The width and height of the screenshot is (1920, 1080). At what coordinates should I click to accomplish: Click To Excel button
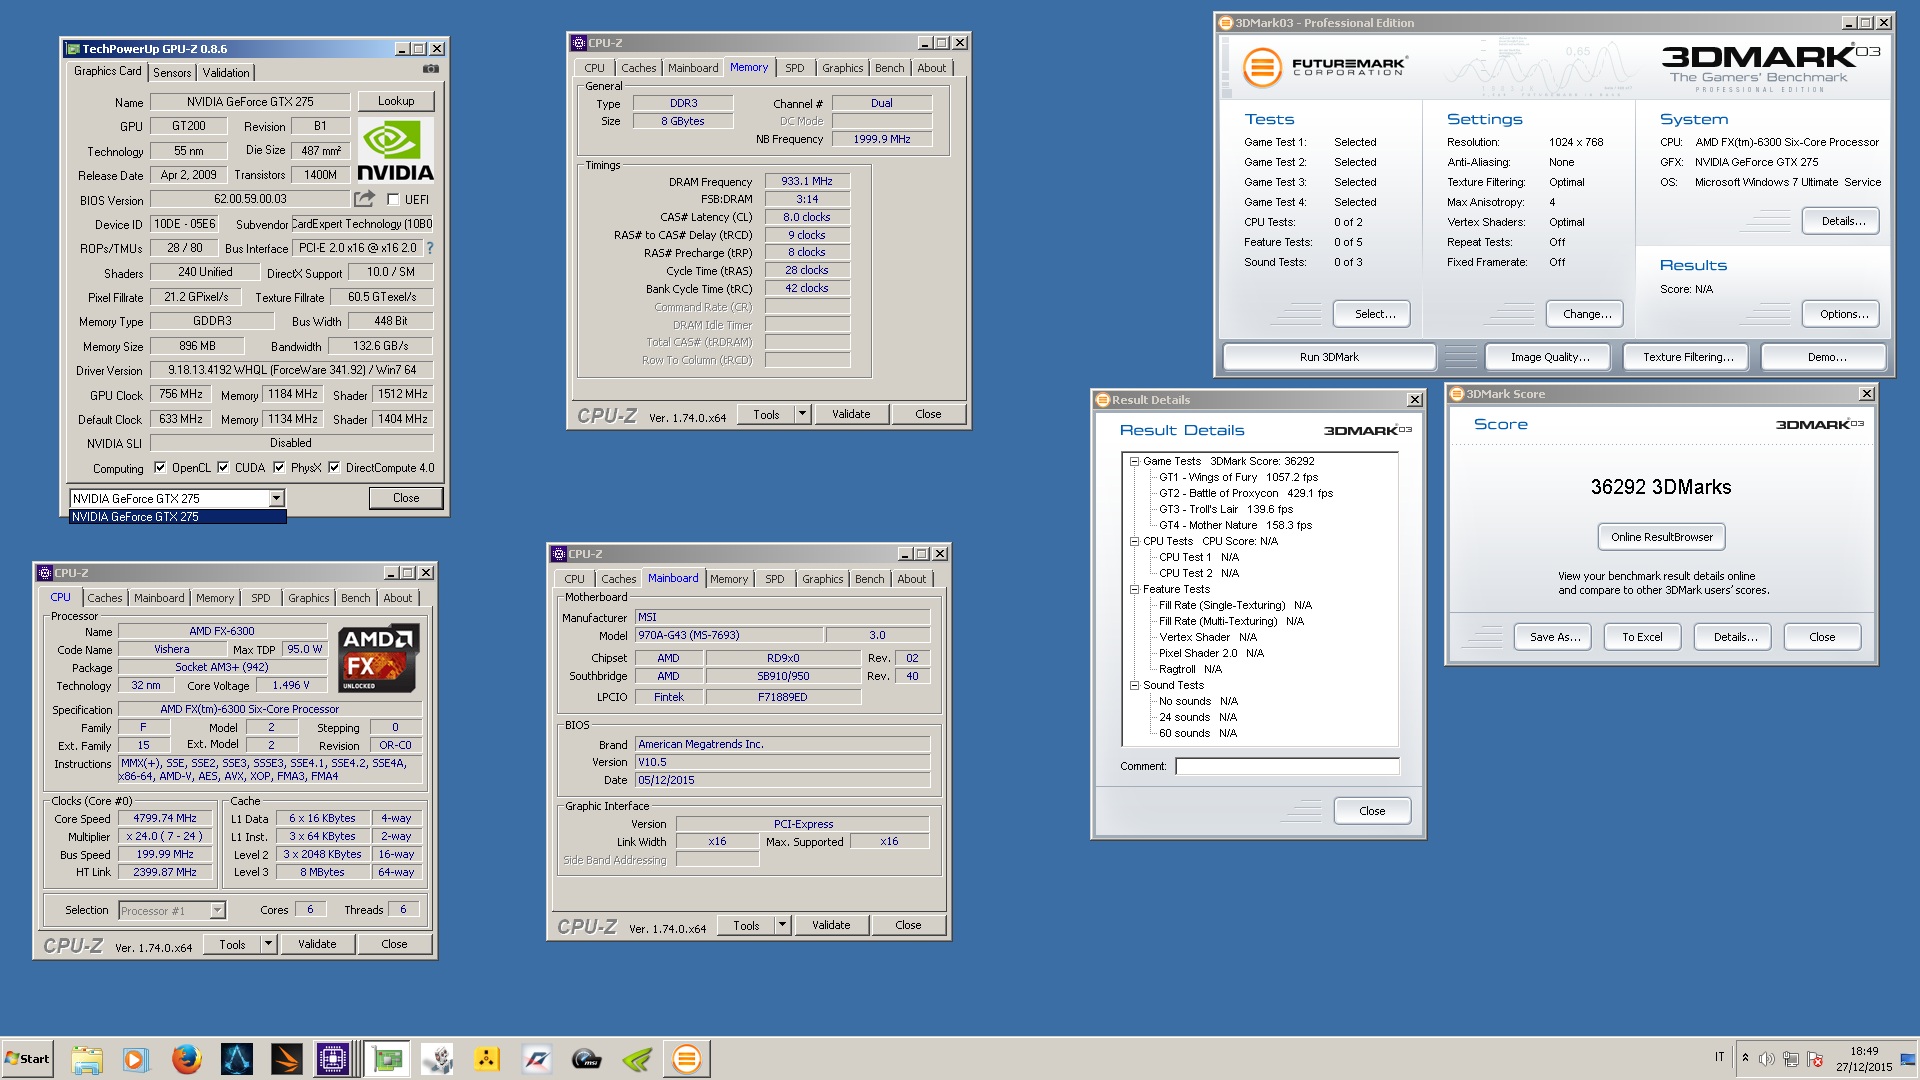point(1642,637)
